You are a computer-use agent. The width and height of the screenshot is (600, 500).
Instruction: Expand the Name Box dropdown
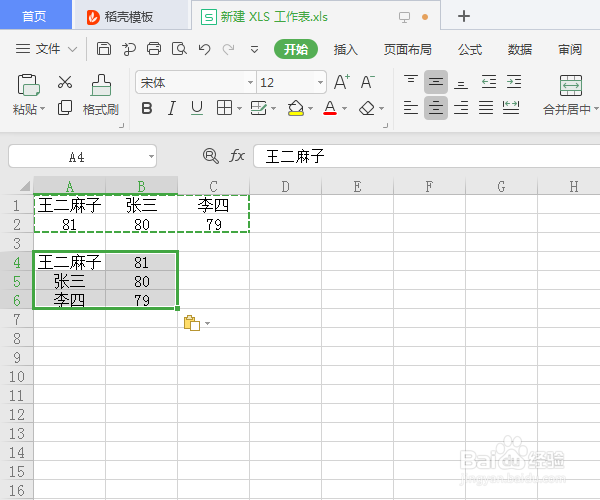point(151,156)
